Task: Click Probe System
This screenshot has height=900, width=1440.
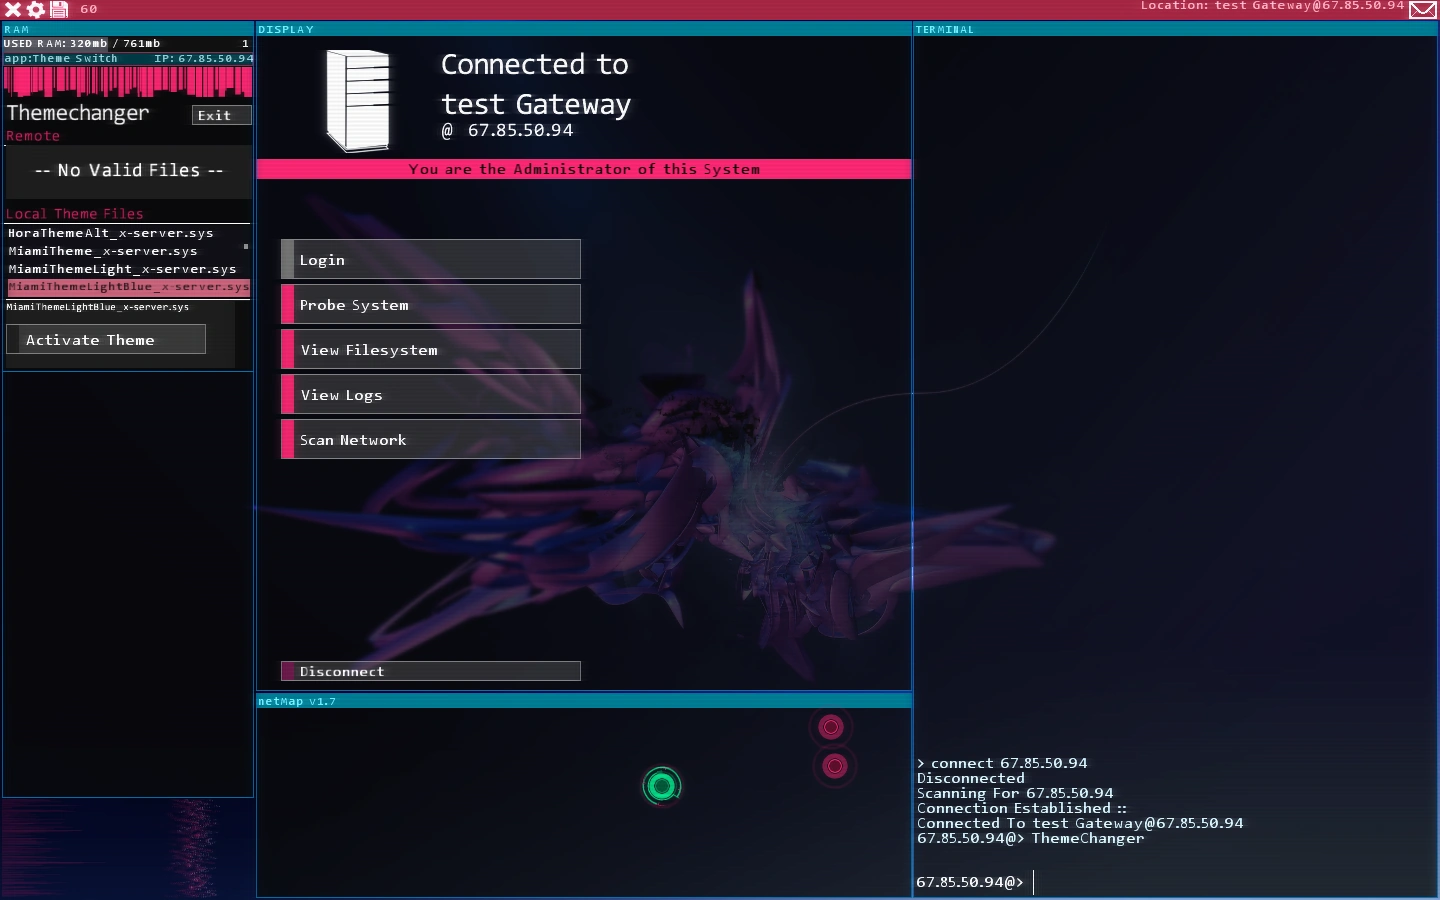Action: [x=431, y=304]
